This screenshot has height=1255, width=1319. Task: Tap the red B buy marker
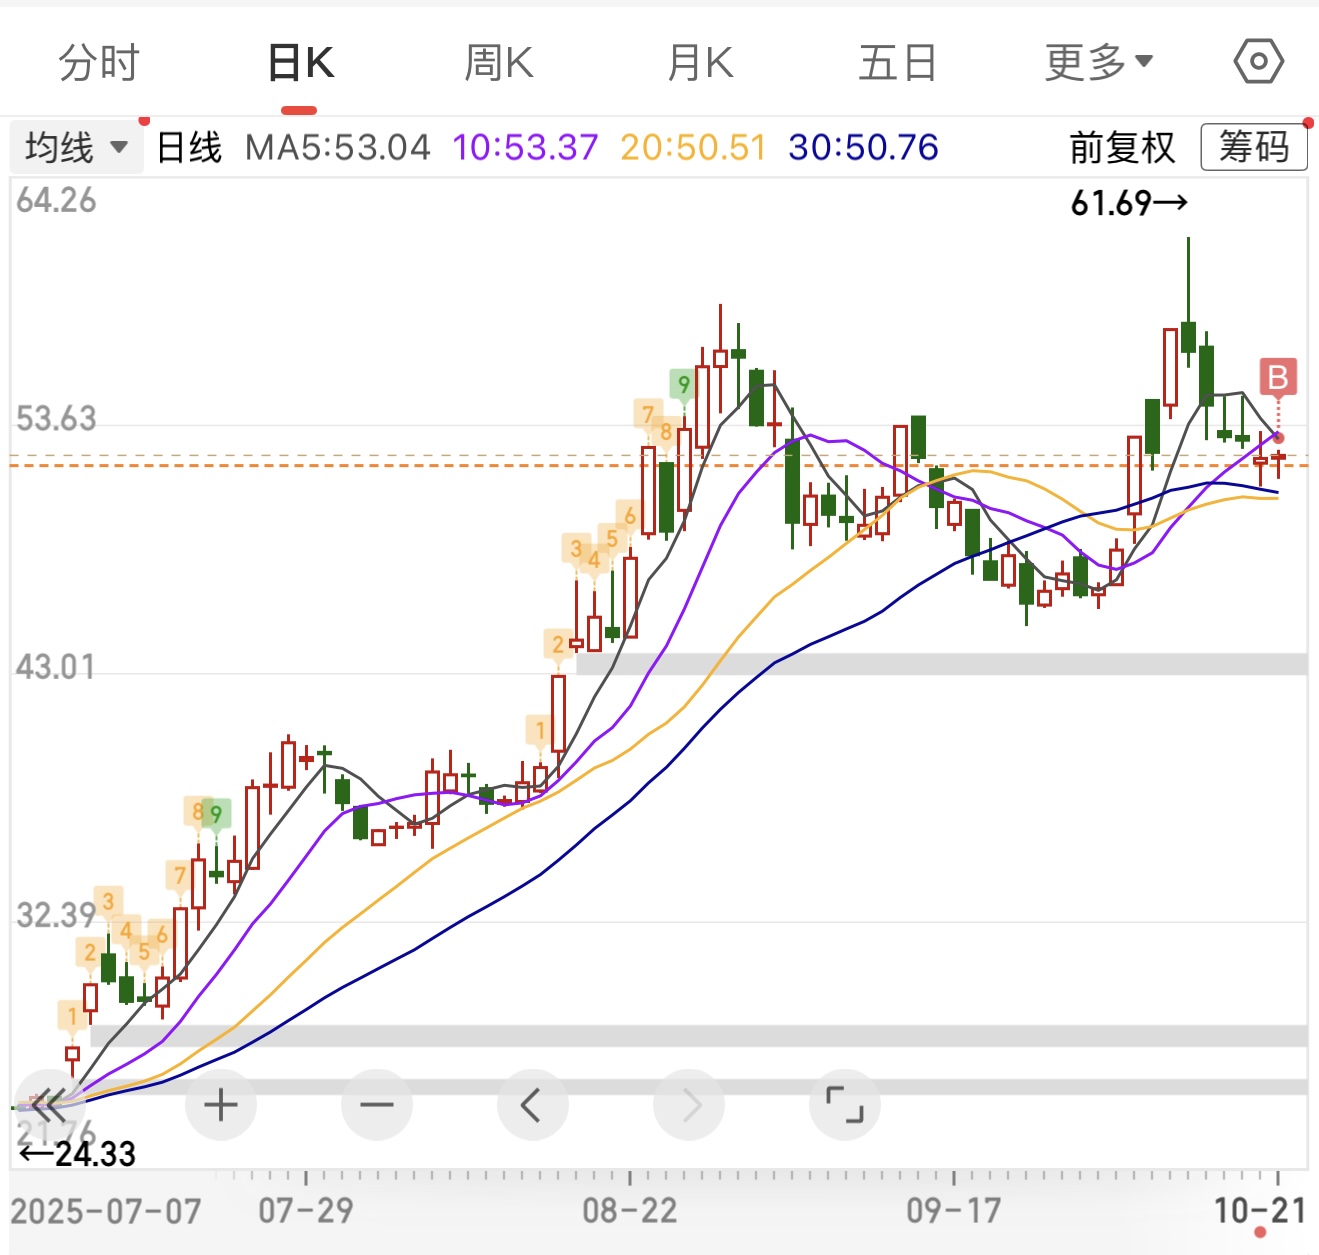(x=1277, y=378)
